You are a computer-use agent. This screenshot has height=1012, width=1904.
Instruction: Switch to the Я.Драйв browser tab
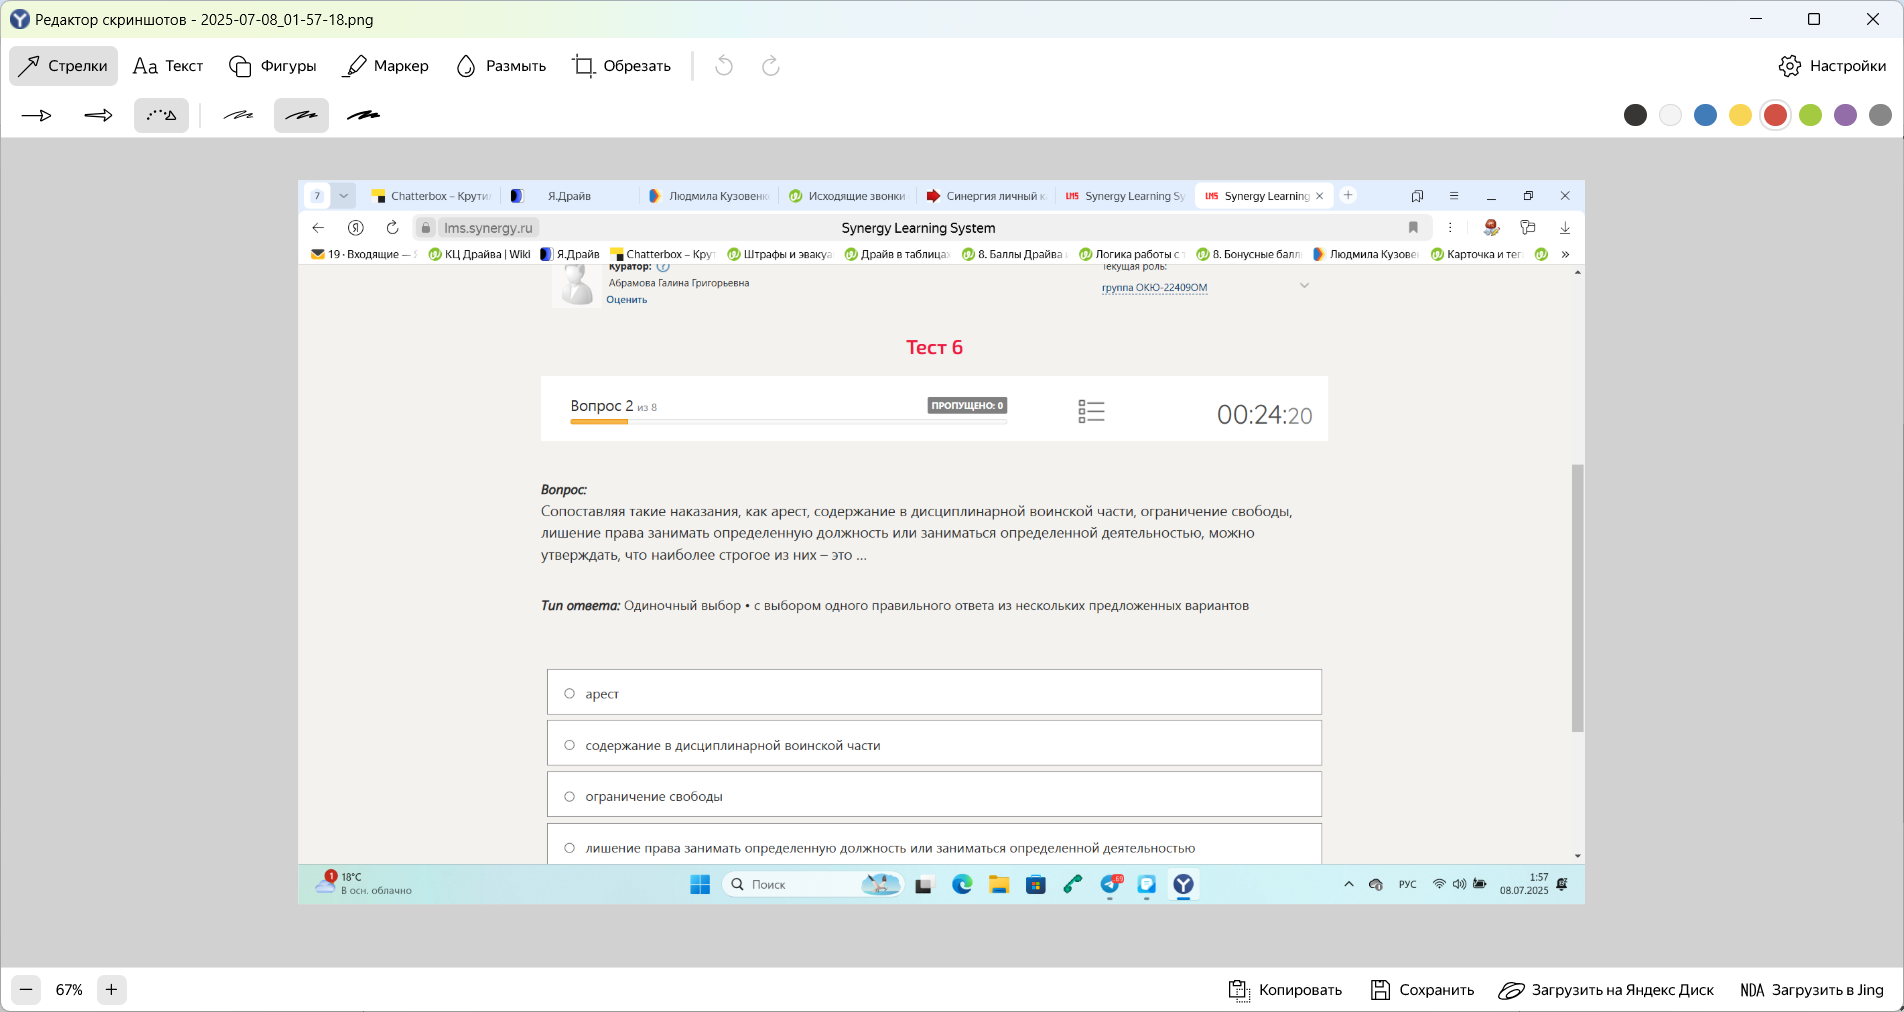click(569, 196)
